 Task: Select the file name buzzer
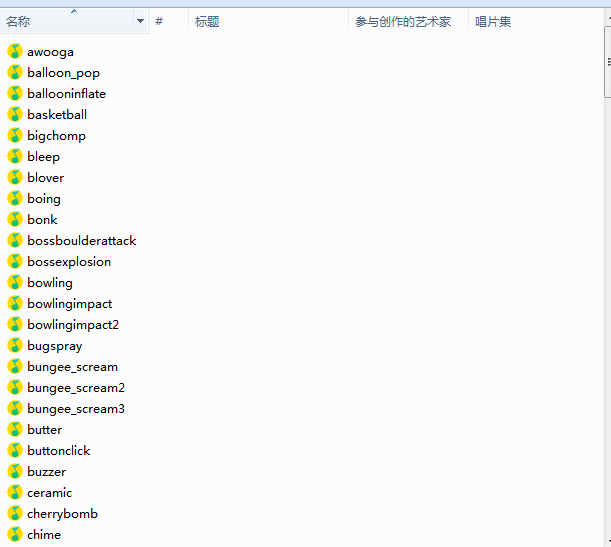(x=47, y=473)
